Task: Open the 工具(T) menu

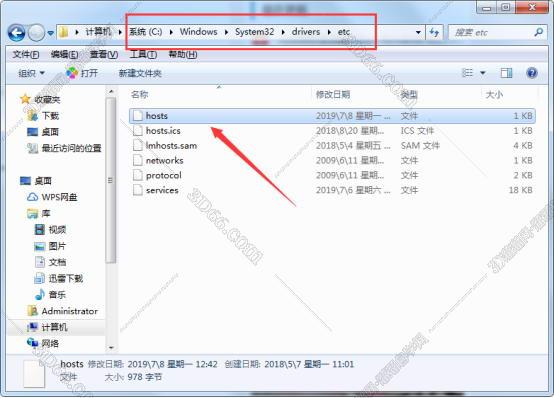Action: (x=143, y=54)
